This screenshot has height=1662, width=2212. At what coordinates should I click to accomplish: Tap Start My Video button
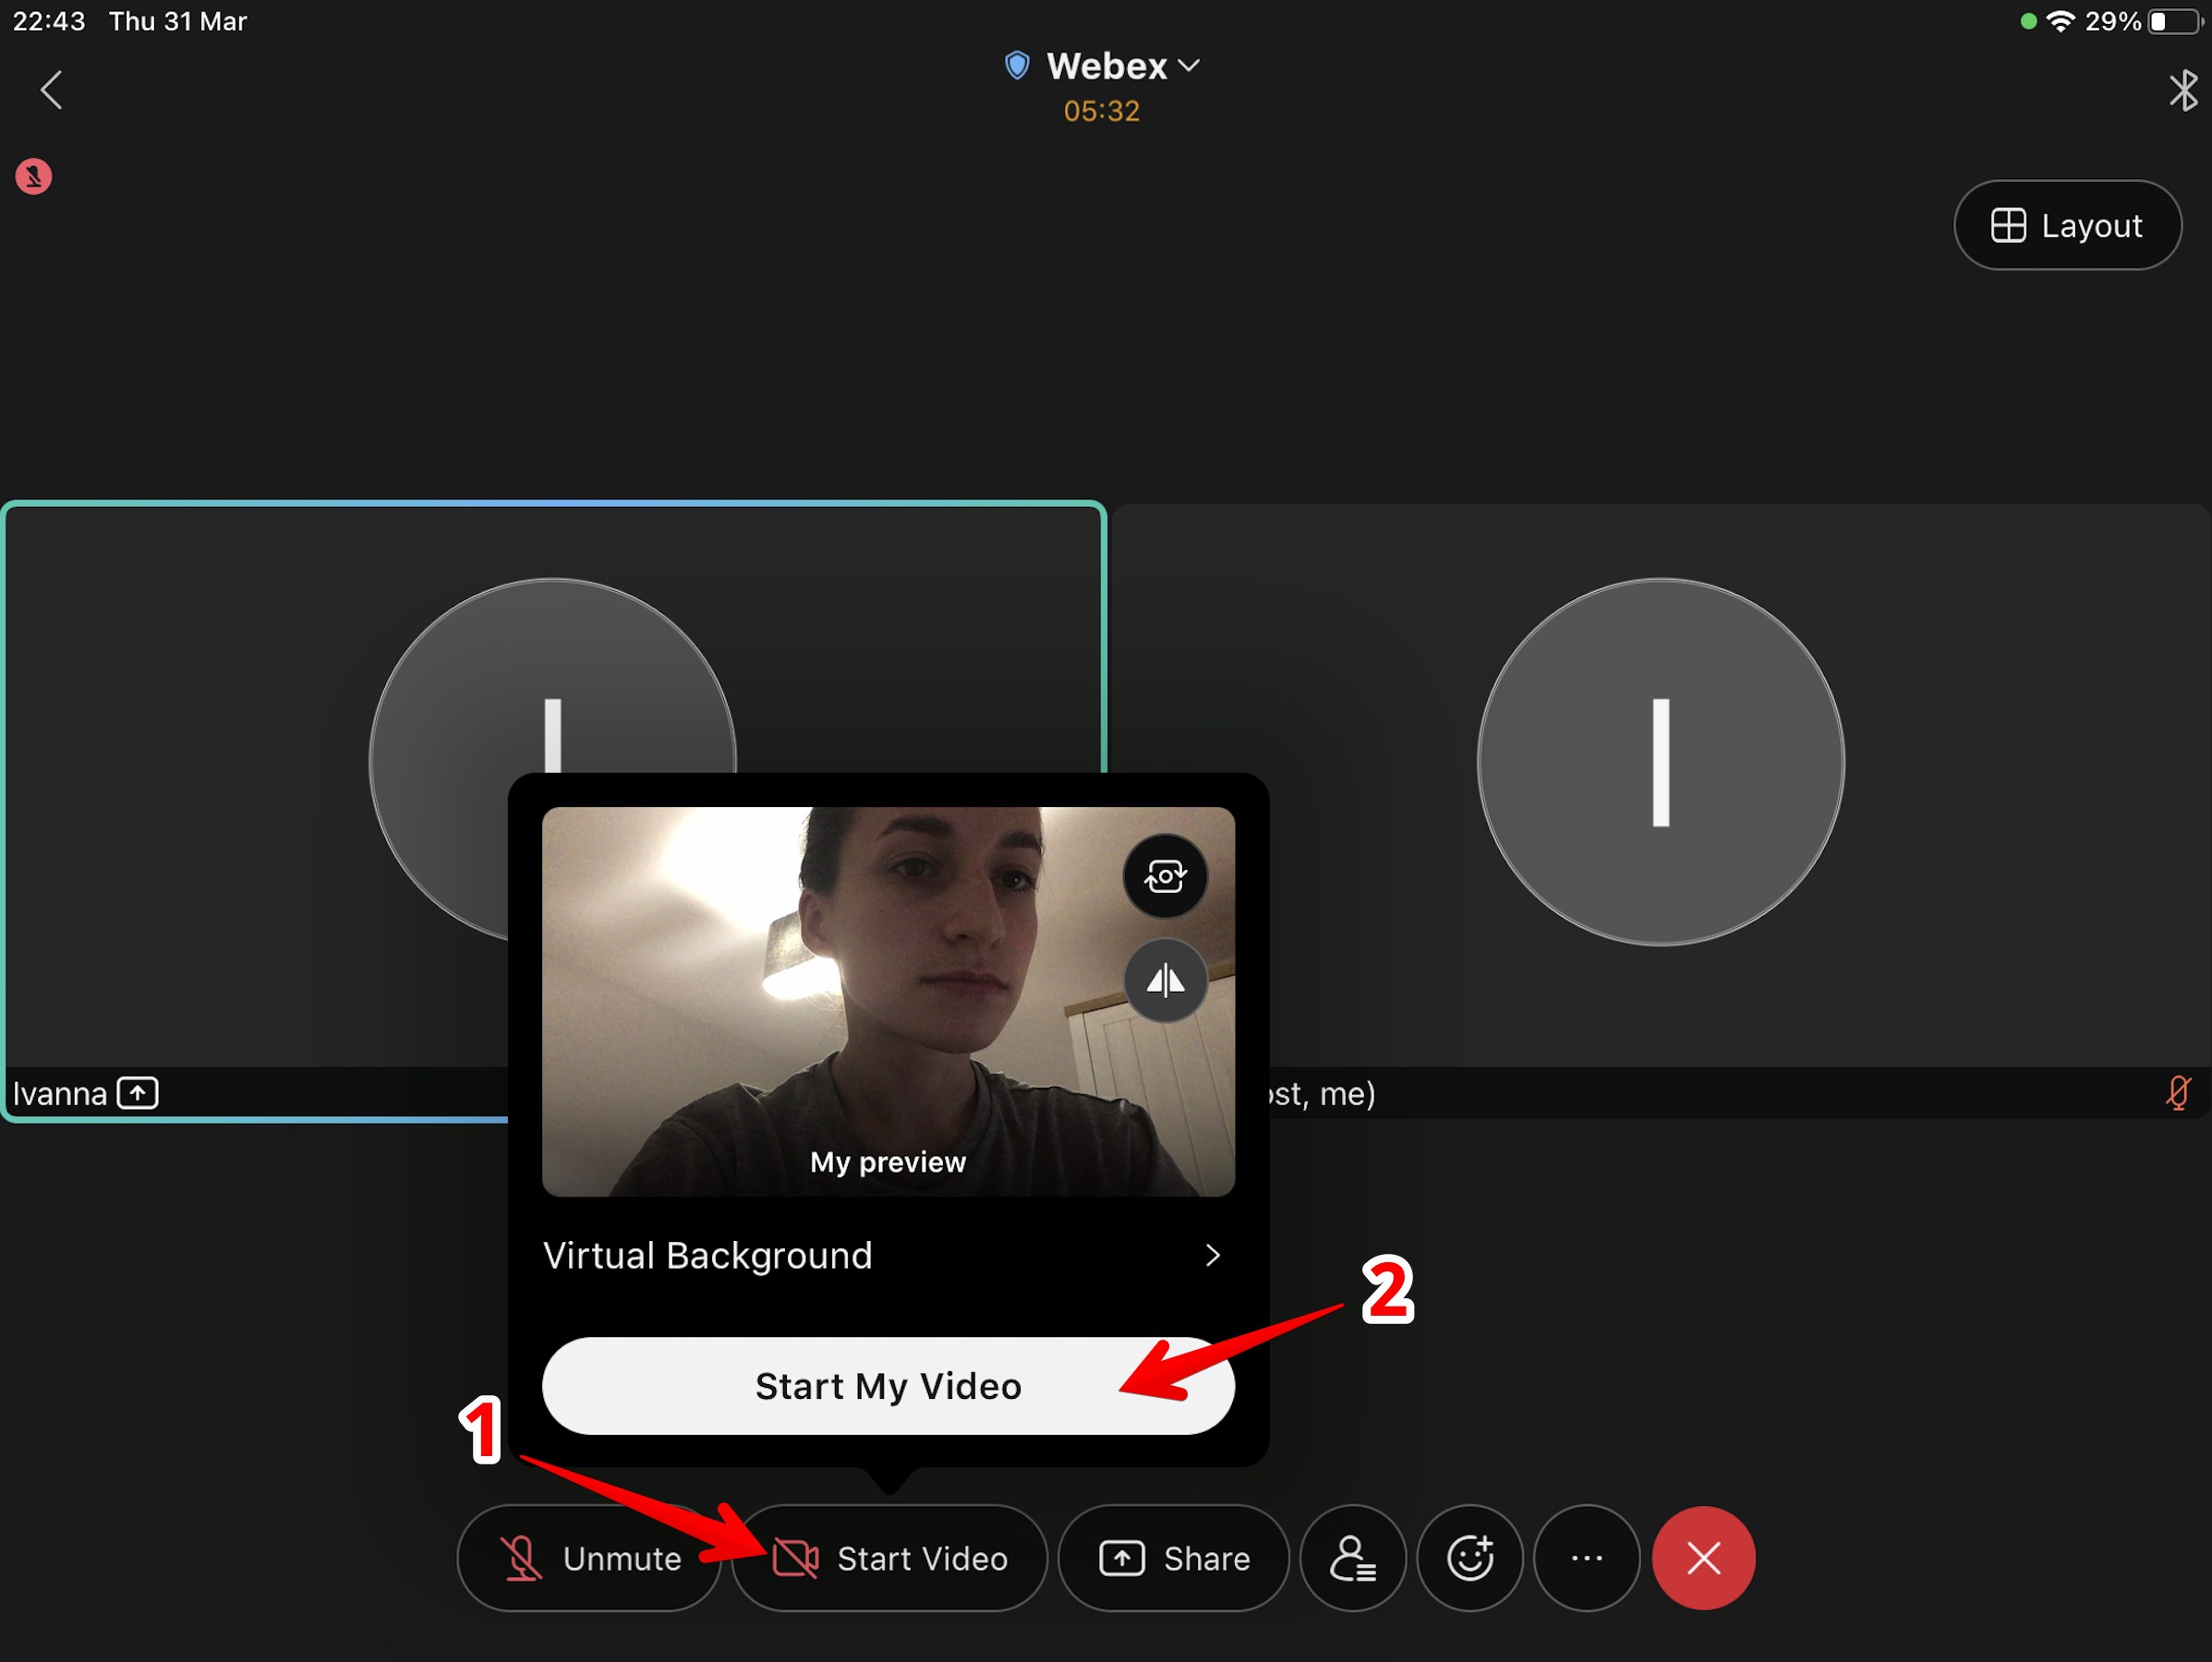pos(887,1386)
